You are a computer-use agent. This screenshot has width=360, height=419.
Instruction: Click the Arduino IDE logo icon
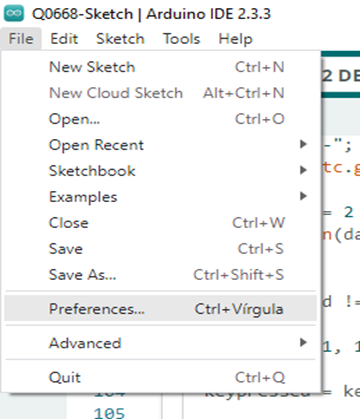[x=14, y=13]
